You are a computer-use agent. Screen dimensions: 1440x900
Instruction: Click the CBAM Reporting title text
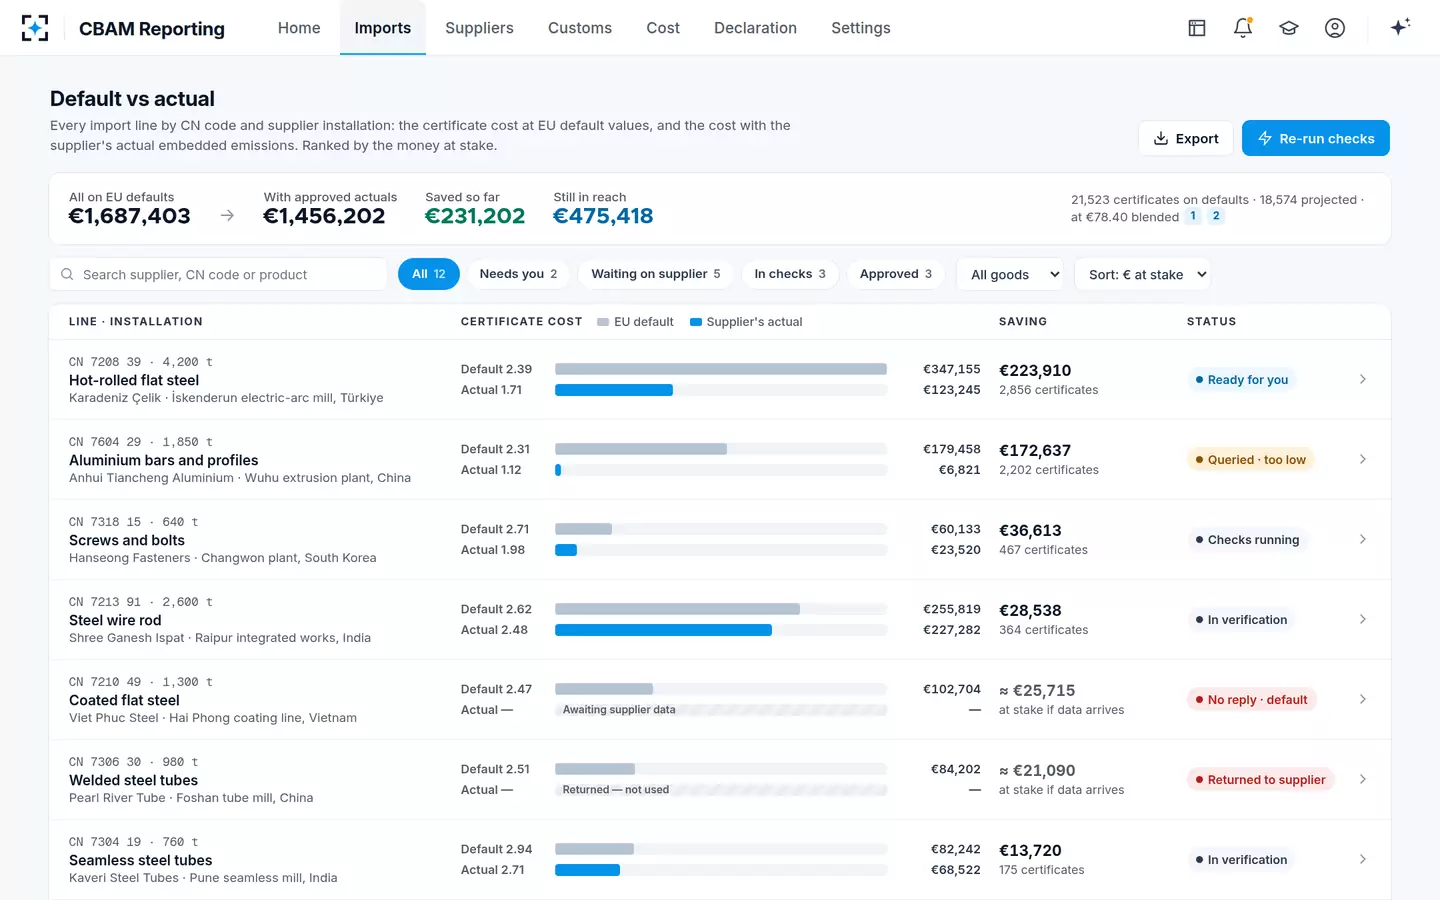coord(152,28)
